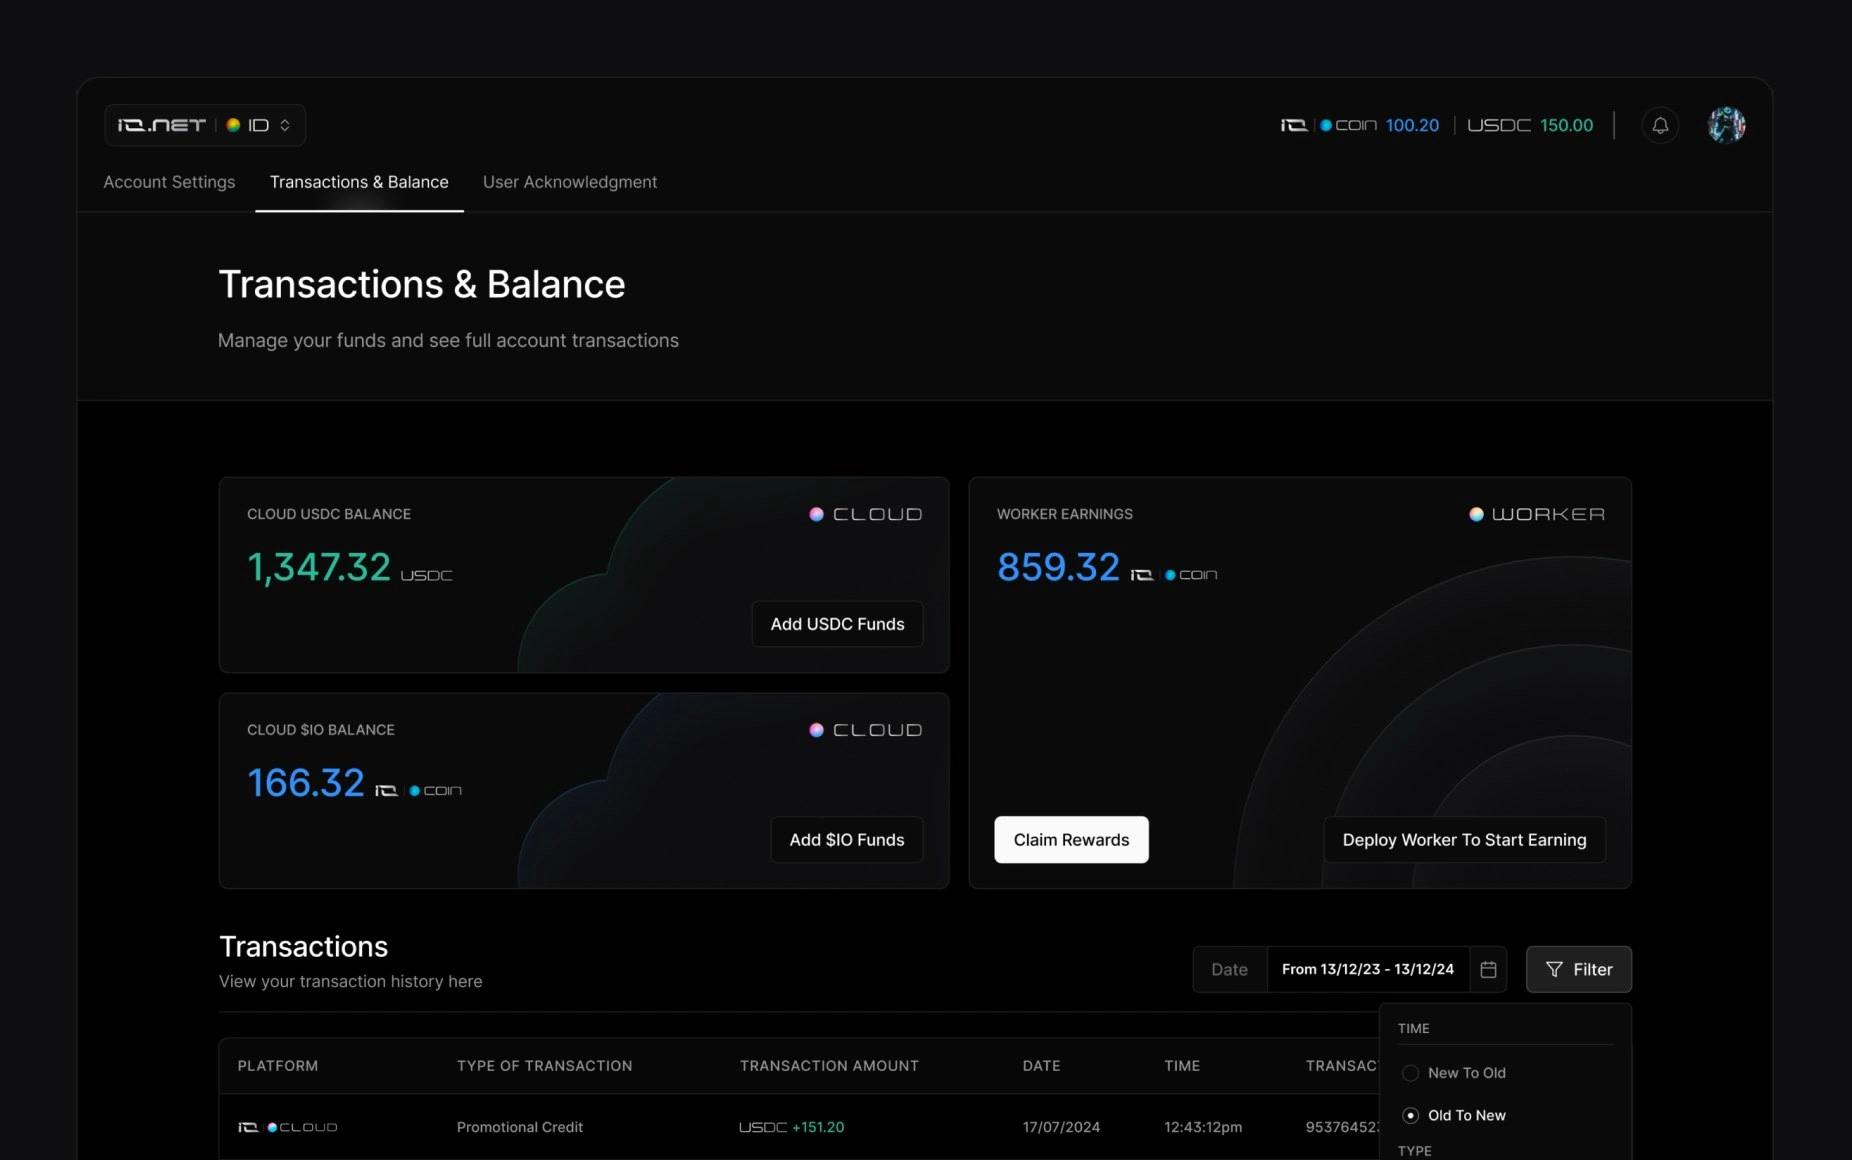This screenshot has height=1160, width=1852.
Task: Switch to Account Settings tab
Action: pos(169,182)
